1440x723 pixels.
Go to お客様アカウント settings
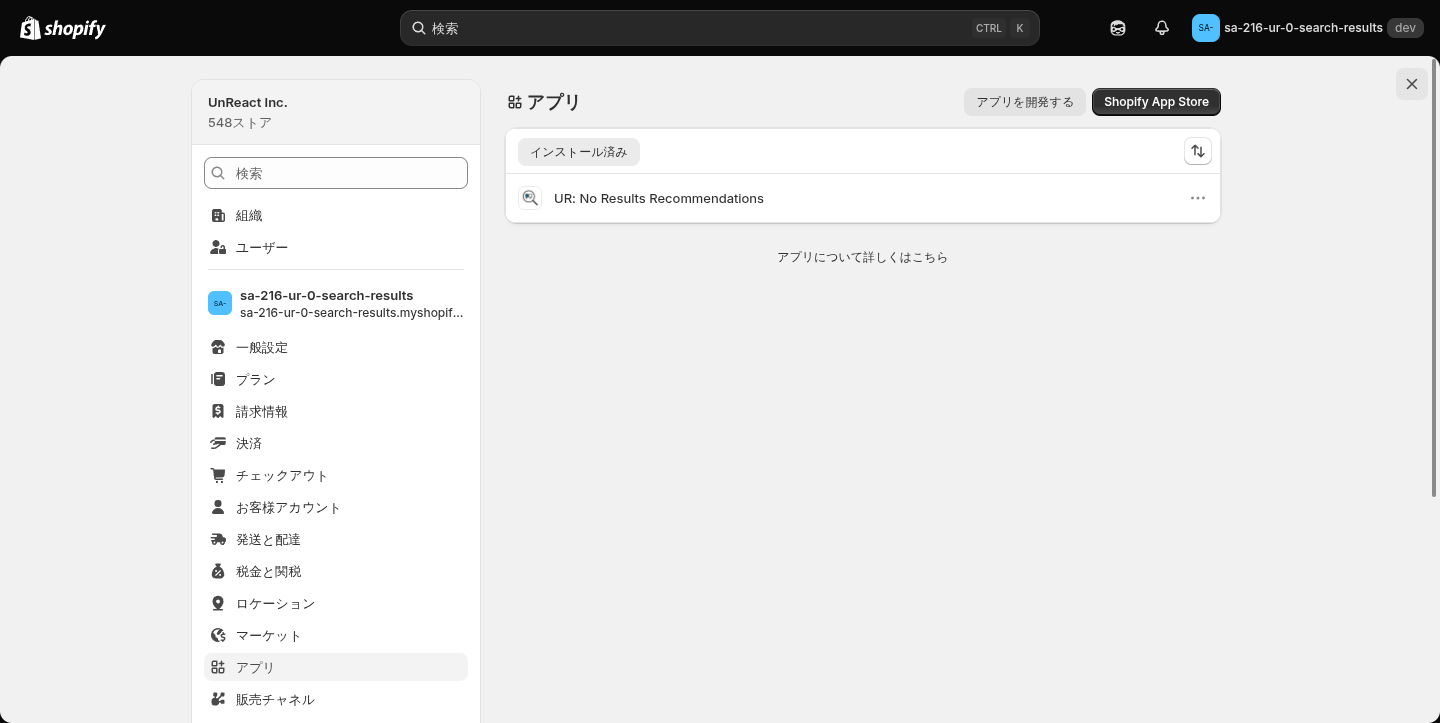tap(336, 507)
